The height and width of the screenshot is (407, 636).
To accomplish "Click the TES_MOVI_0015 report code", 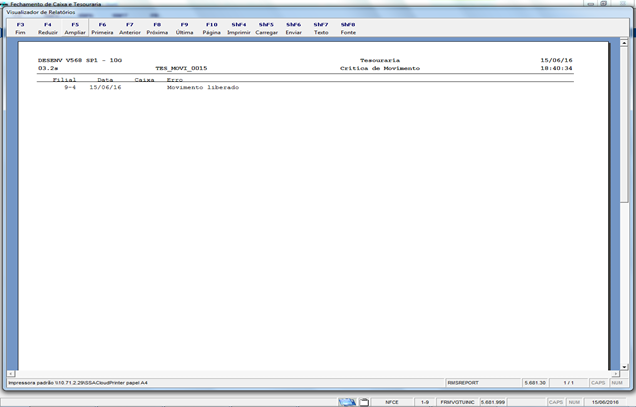I will click(x=181, y=68).
